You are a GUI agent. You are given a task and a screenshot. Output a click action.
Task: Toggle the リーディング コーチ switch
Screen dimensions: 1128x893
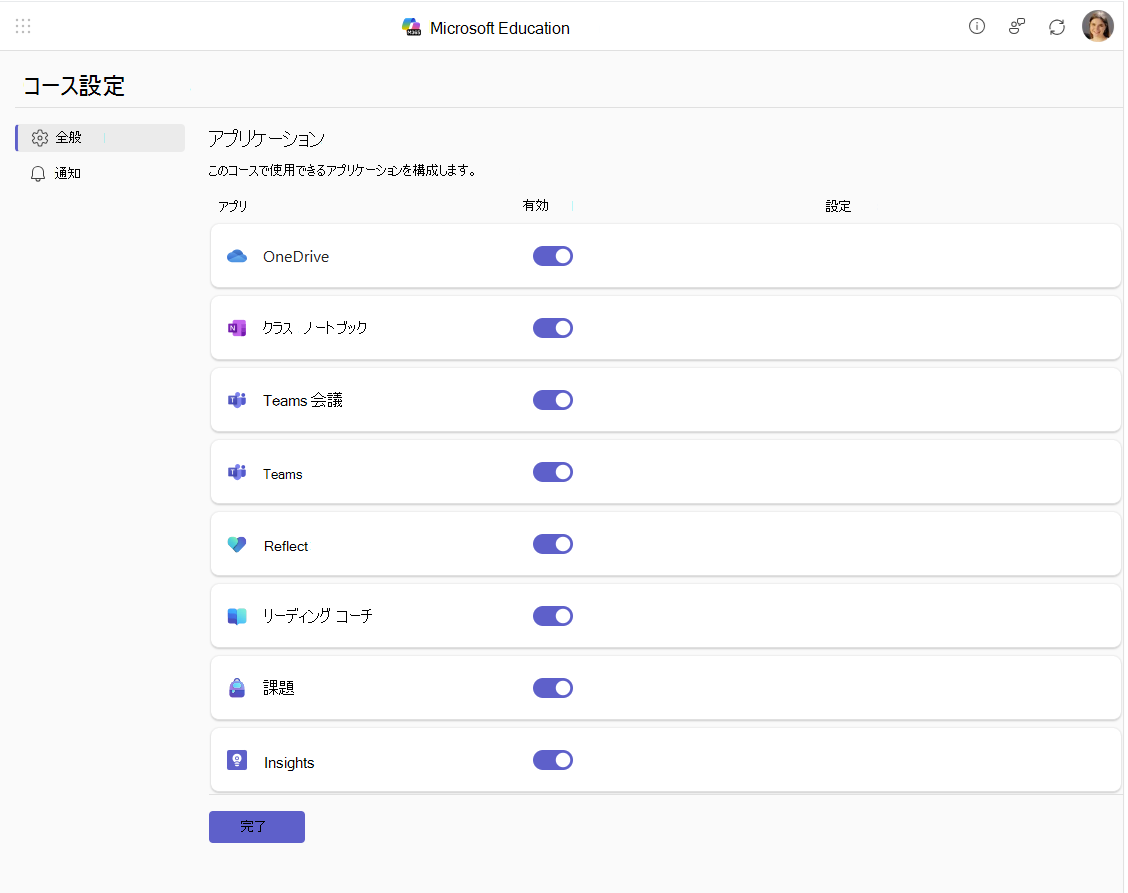pyautogui.click(x=552, y=616)
